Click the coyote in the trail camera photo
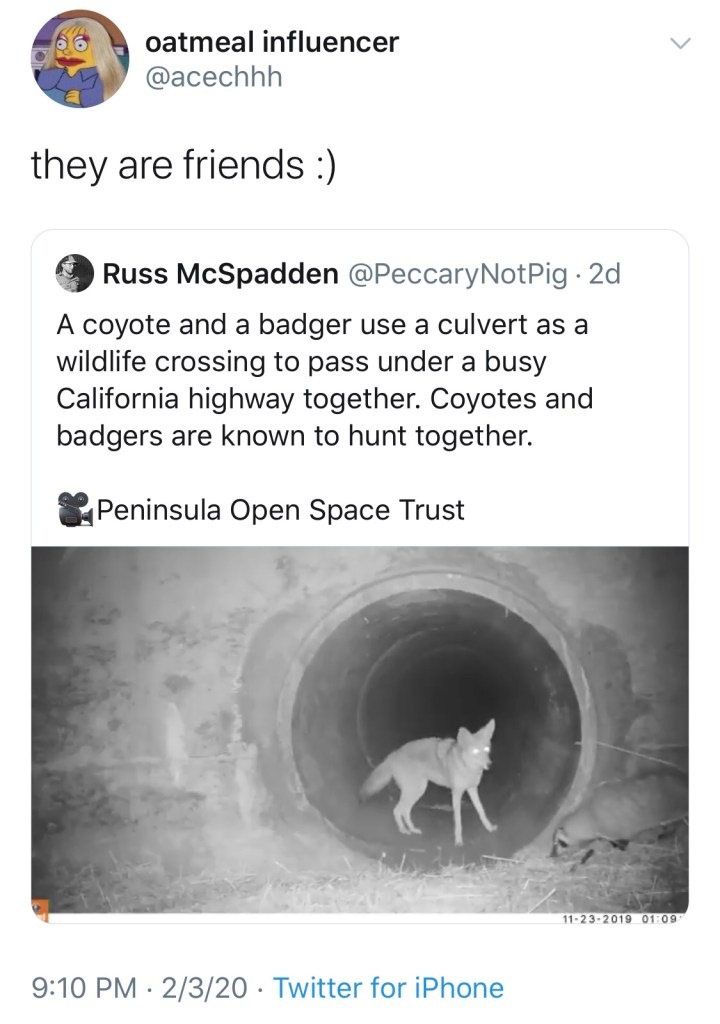This screenshot has width=720, height=1024. (x=438, y=775)
